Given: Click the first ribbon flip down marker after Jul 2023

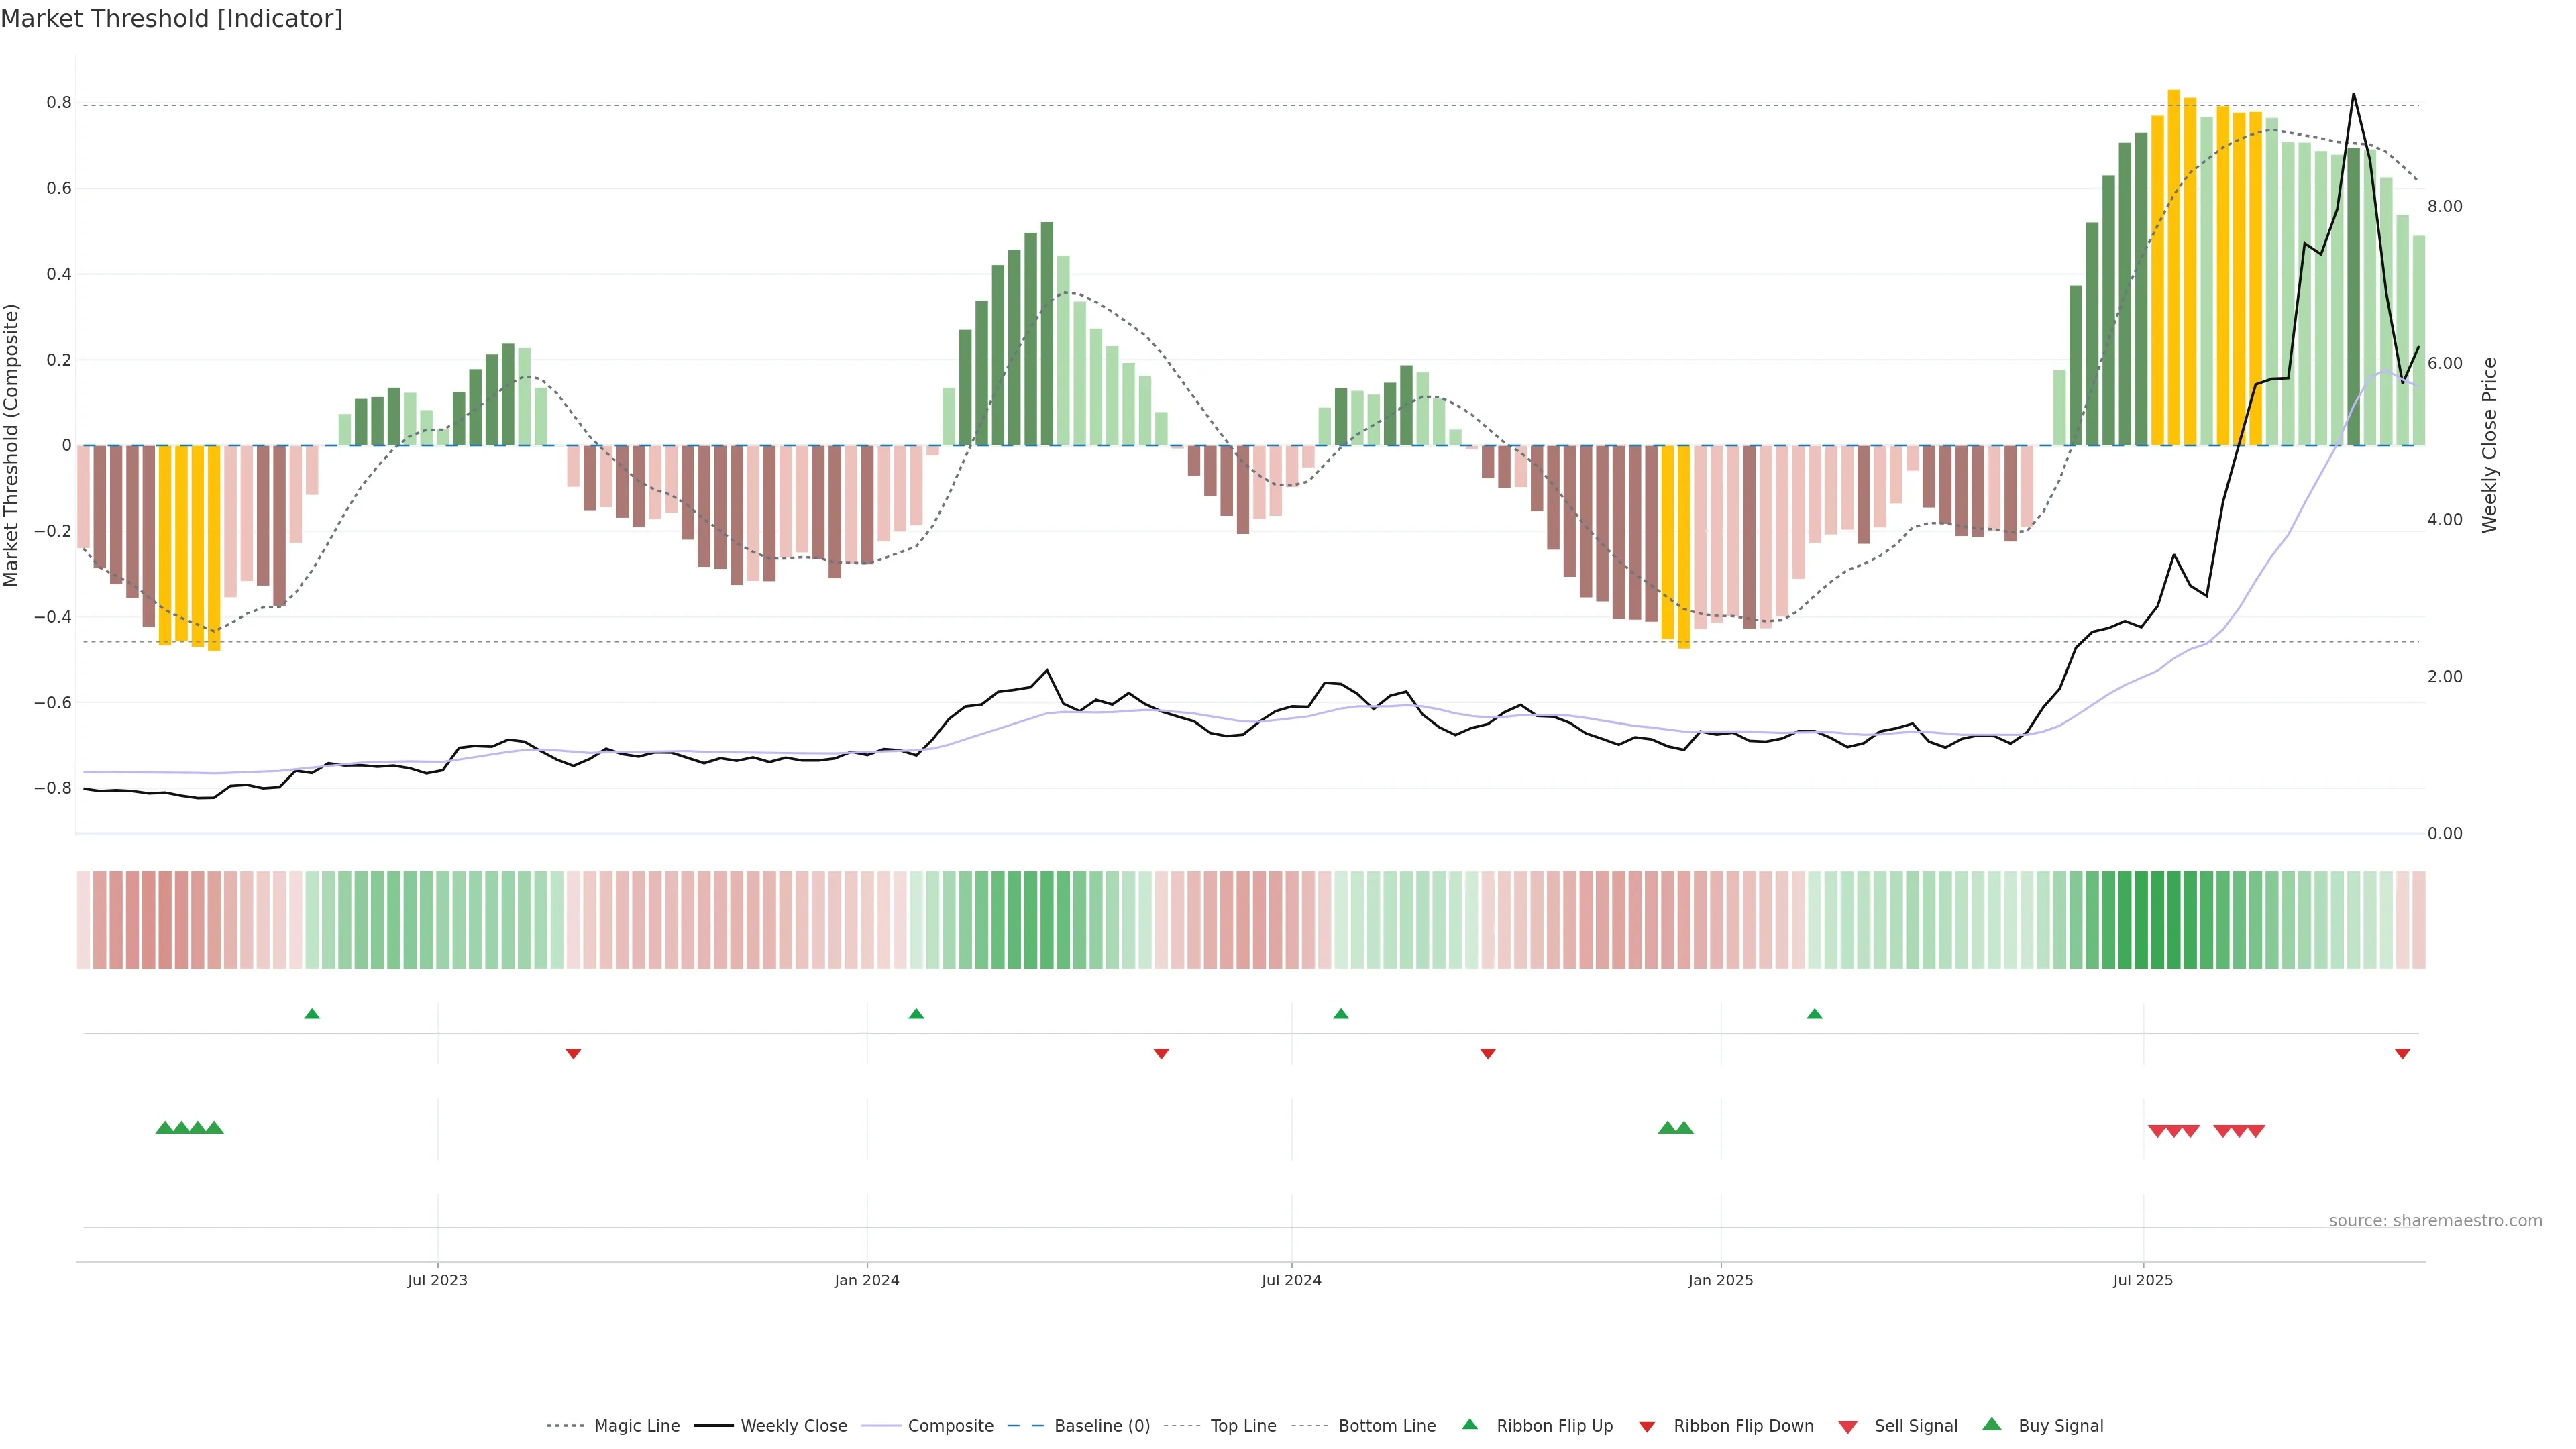Looking at the screenshot, I should (x=573, y=1053).
